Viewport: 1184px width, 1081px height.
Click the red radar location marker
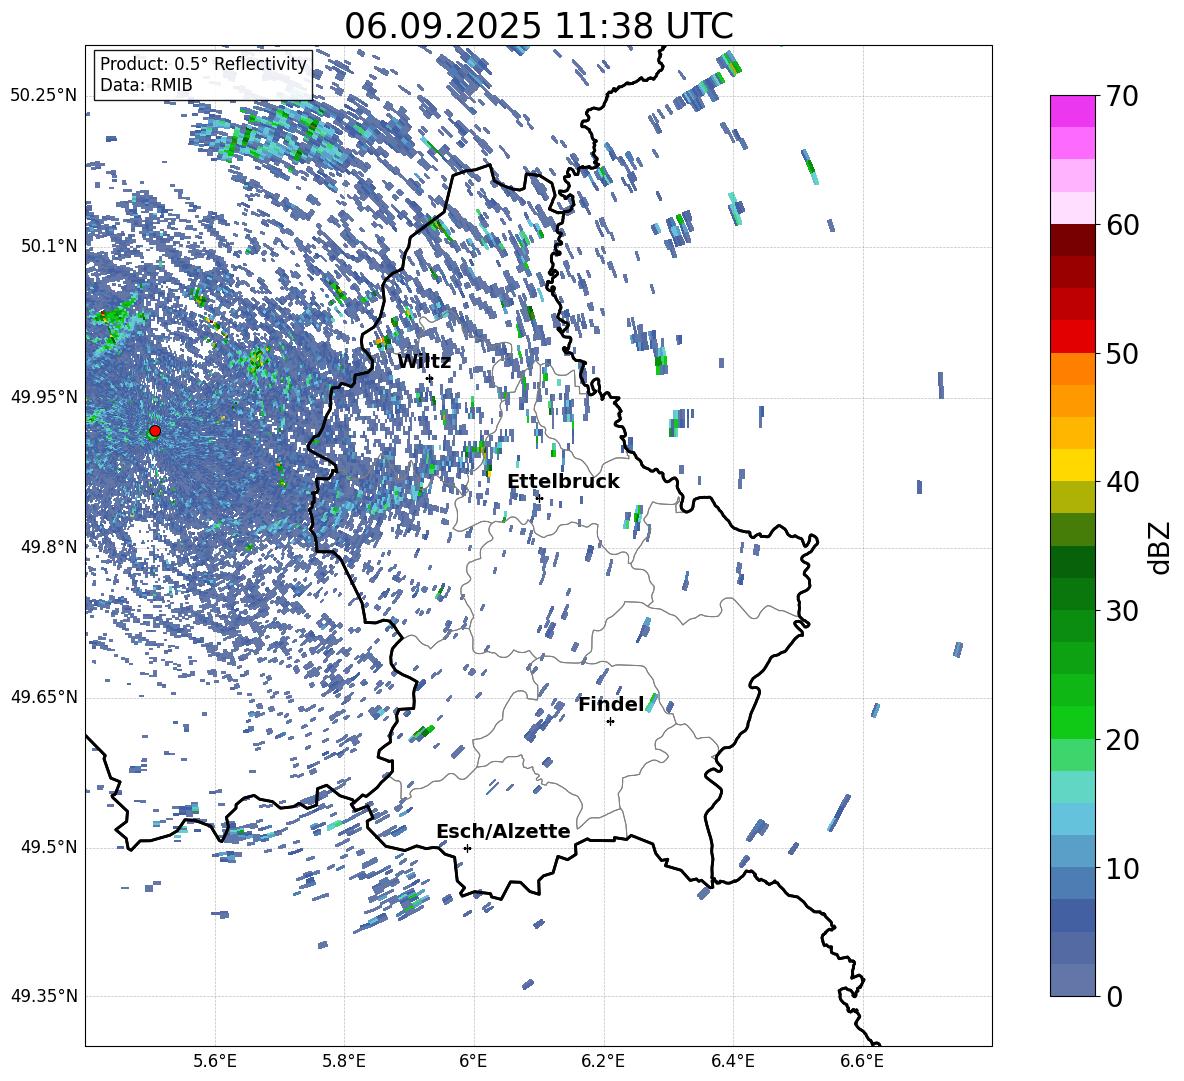[155, 431]
